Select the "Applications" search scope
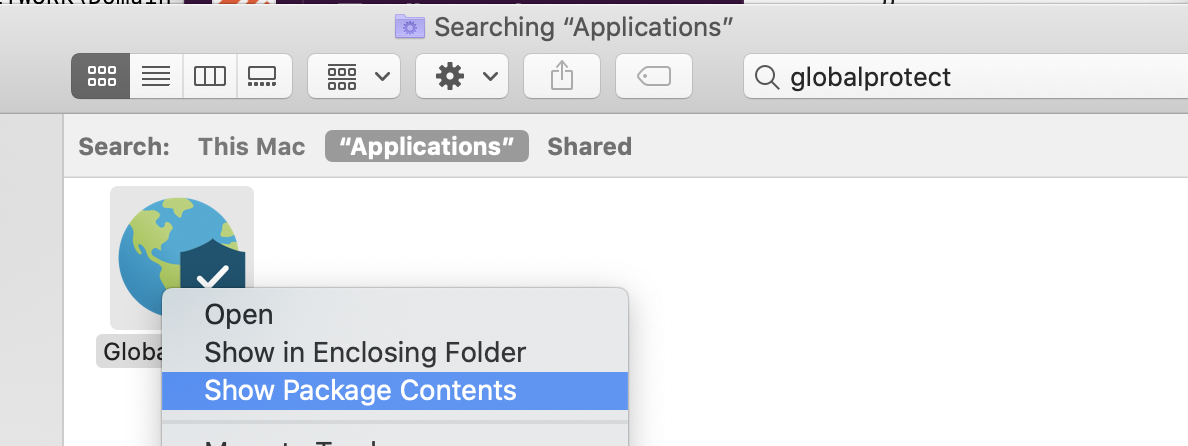 point(427,147)
